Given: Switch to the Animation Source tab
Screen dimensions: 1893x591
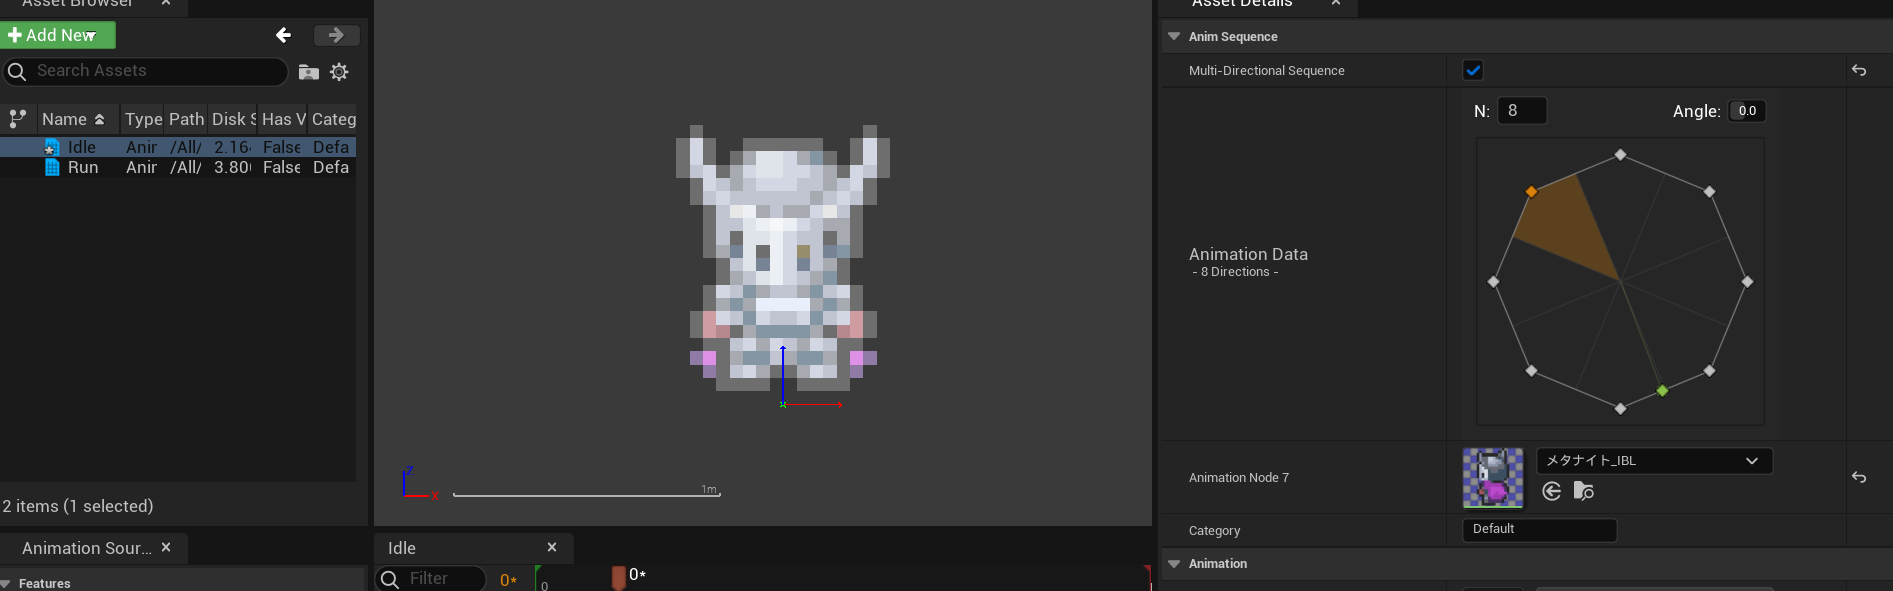Looking at the screenshot, I should click(x=87, y=548).
